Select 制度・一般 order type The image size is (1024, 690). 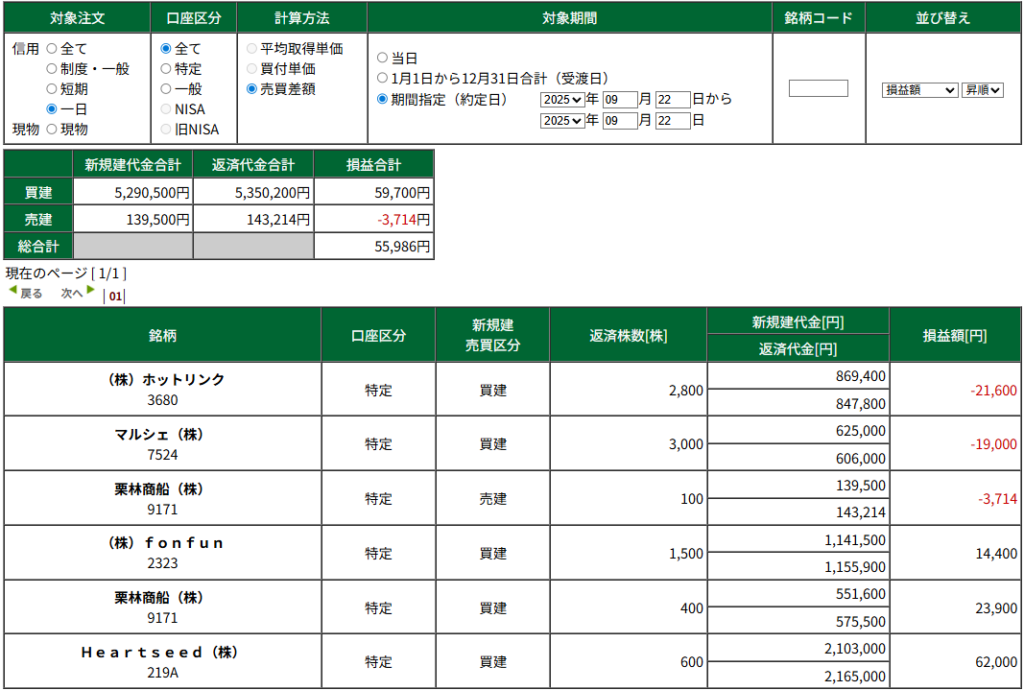(52, 69)
